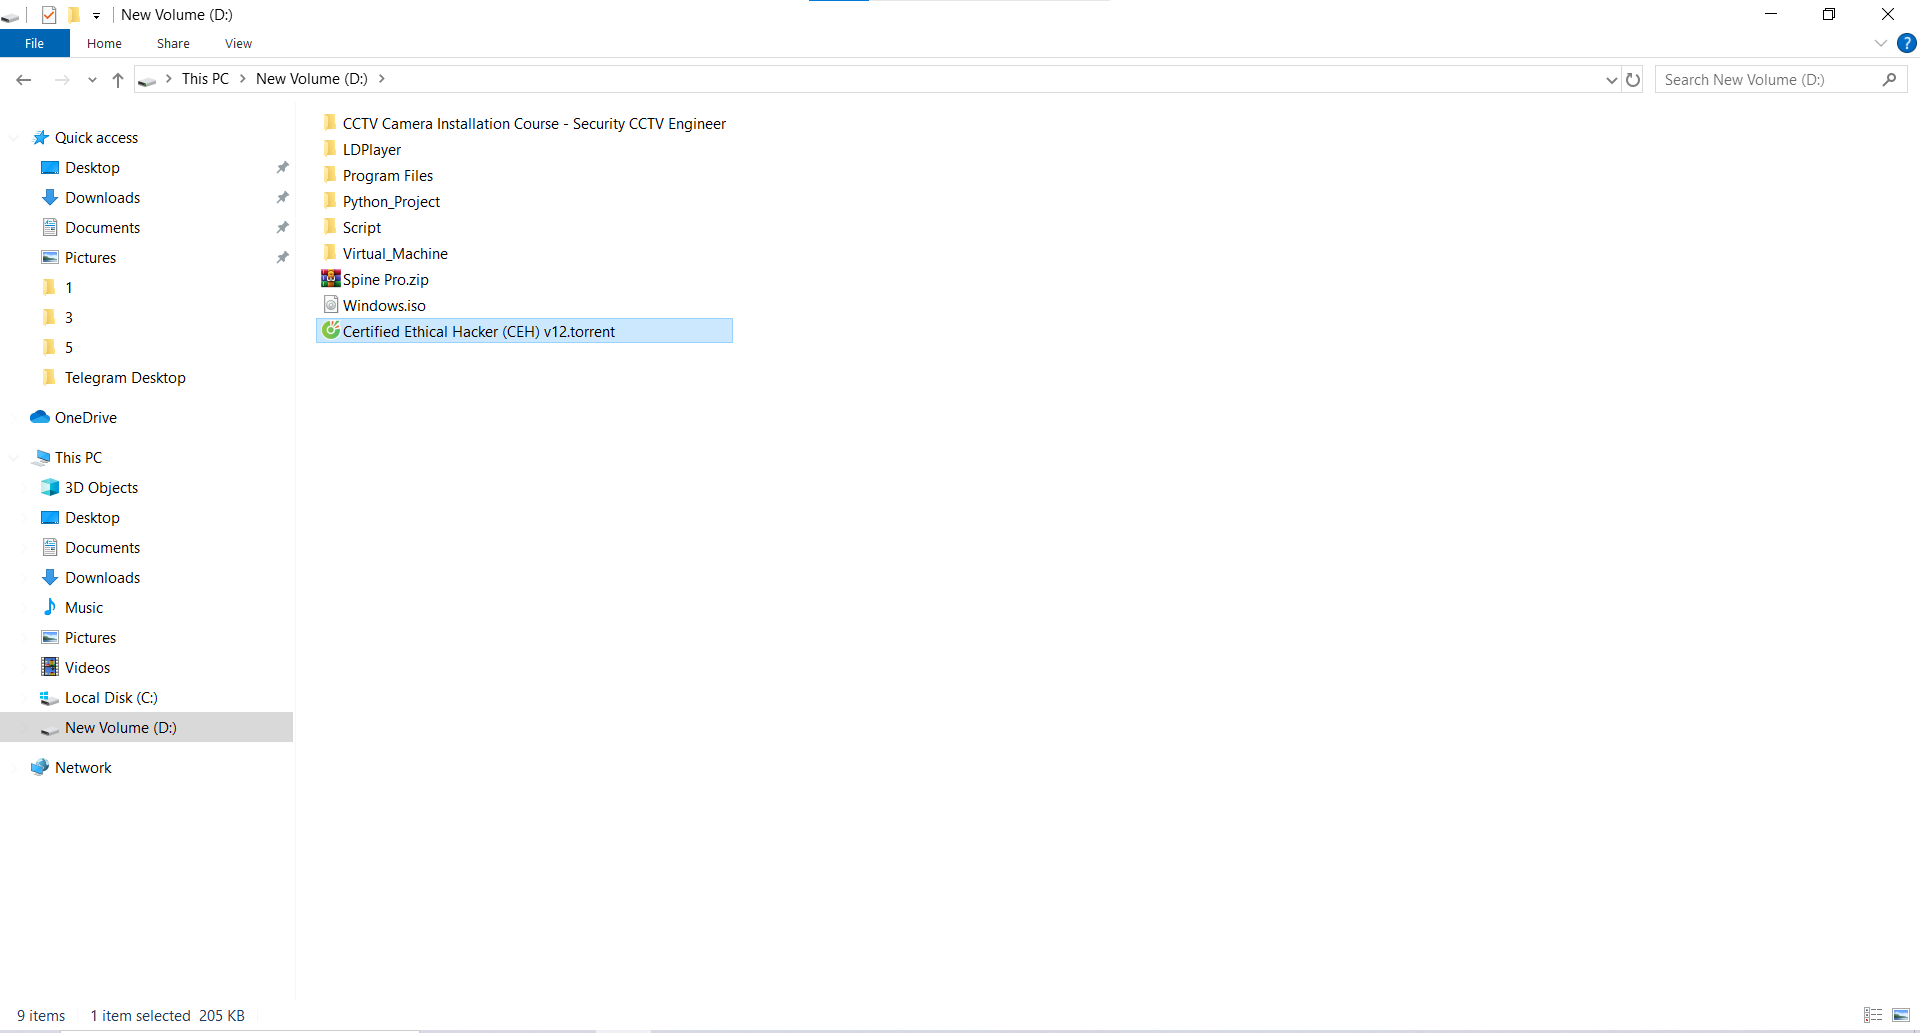Click New Volume (D:) breadcrumb segment

click(x=312, y=79)
